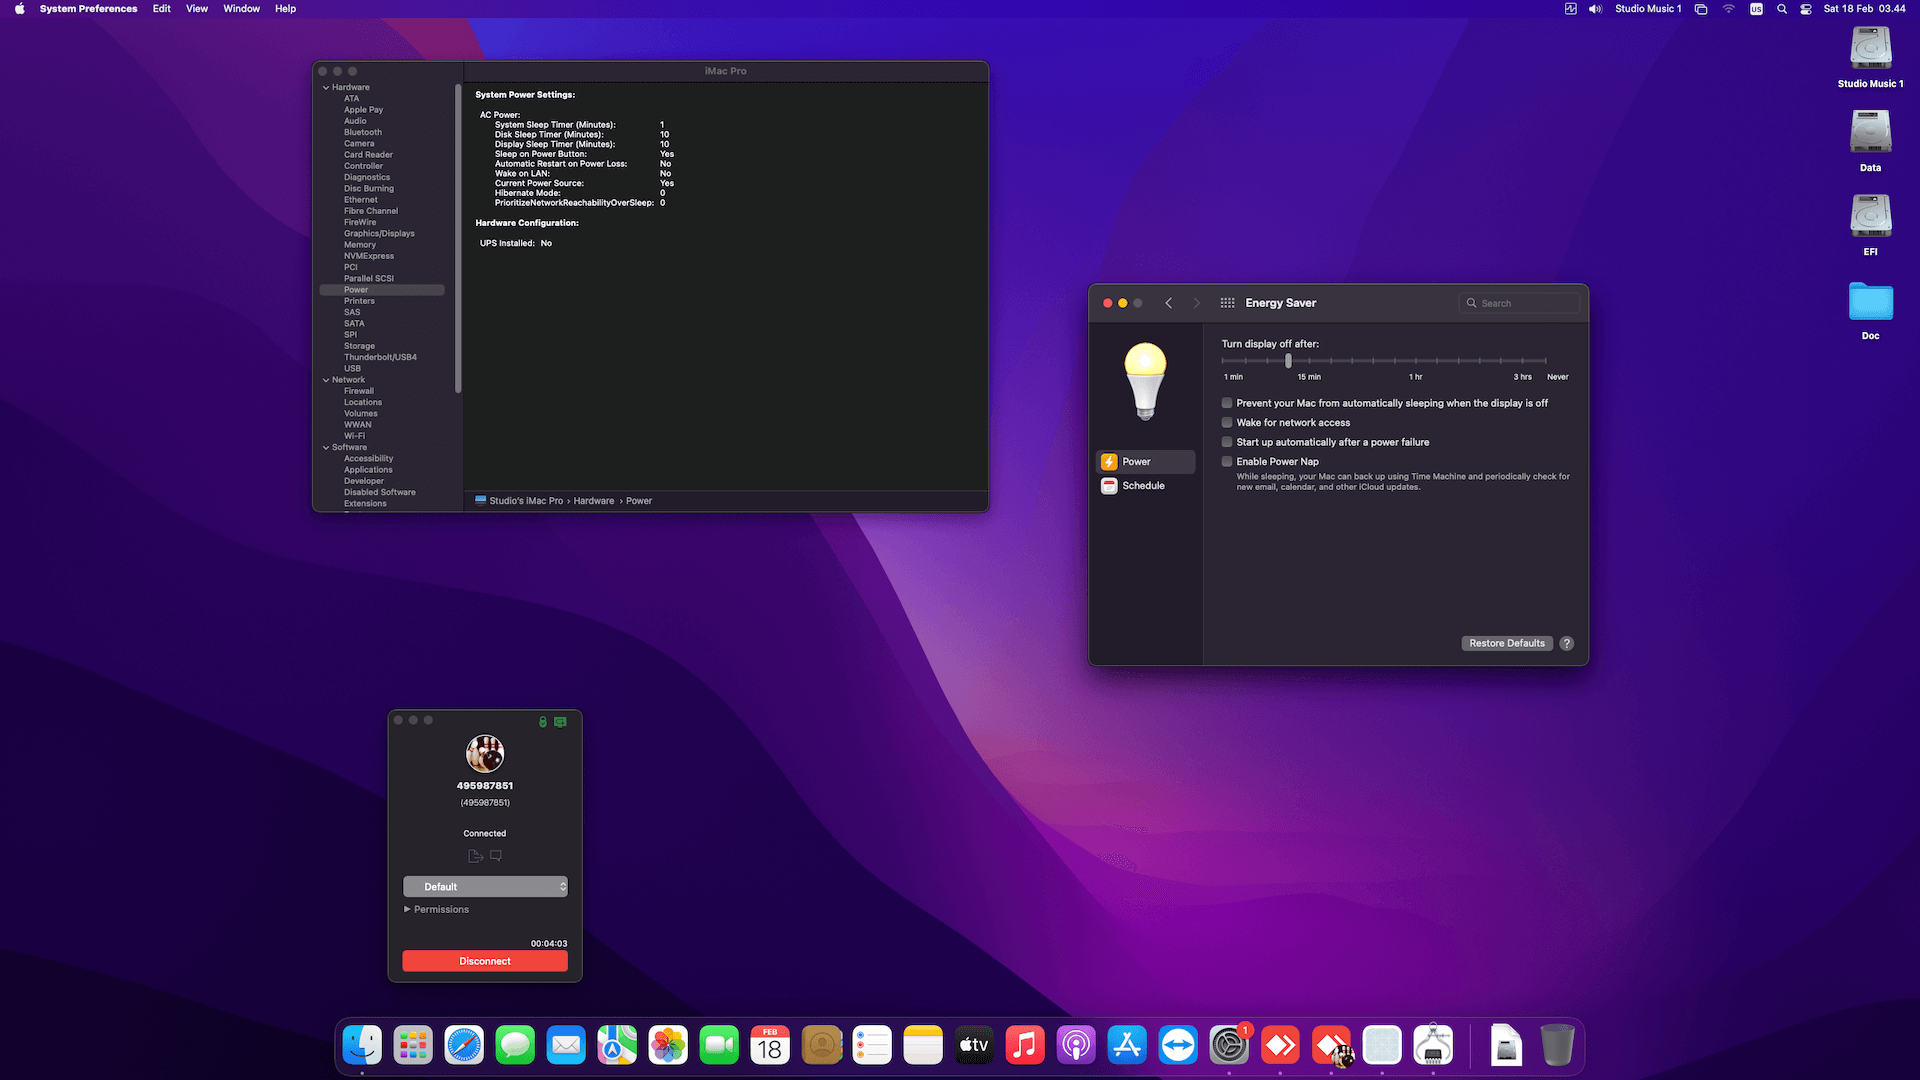Open Music app from the Dock
Viewport: 1920px width, 1080px height.
tap(1025, 1046)
